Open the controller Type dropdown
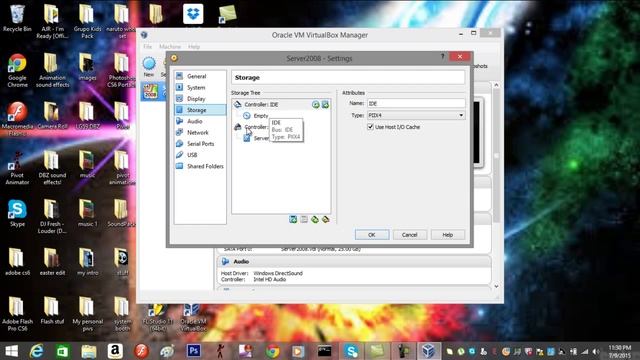The height and width of the screenshot is (360, 640). 416,116
